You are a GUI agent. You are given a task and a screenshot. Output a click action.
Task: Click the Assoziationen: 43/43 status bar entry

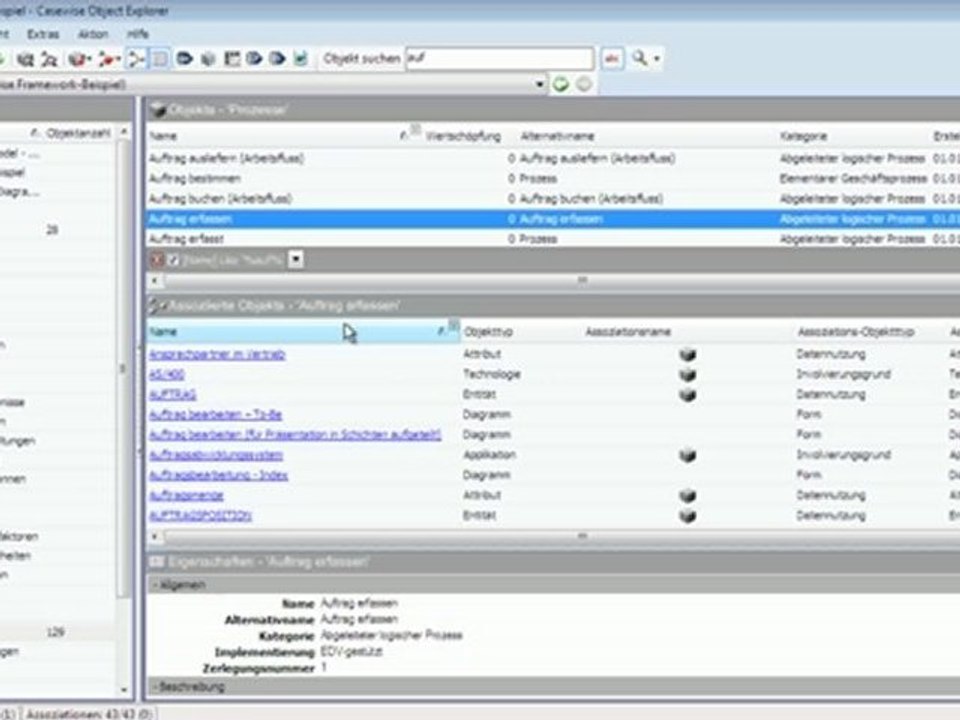point(88,714)
